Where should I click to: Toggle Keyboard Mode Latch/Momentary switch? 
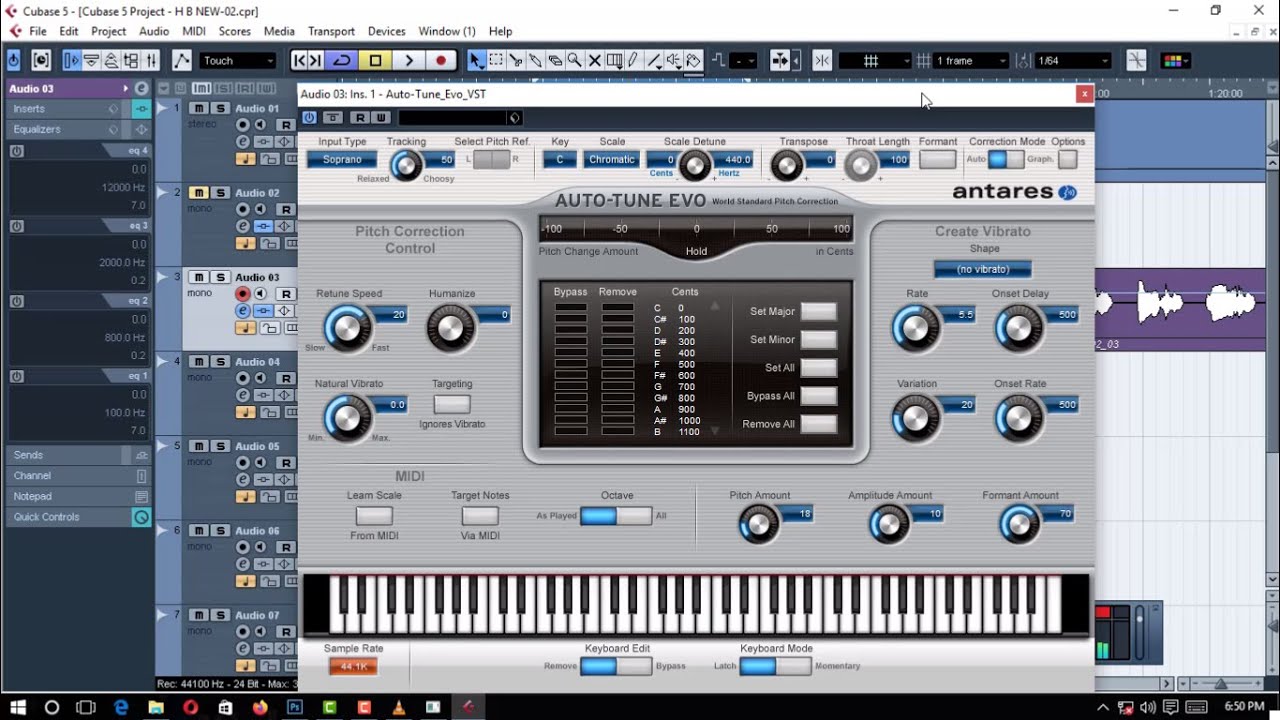(775, 666)
